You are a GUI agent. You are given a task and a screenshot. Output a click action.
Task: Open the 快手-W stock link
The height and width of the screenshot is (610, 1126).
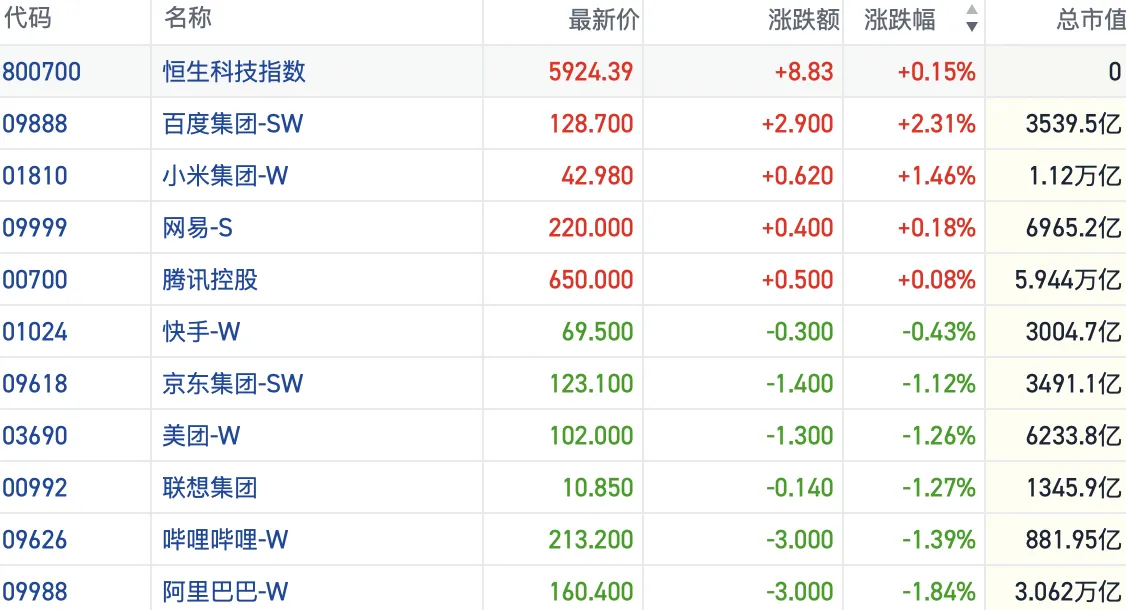[201, 331]
